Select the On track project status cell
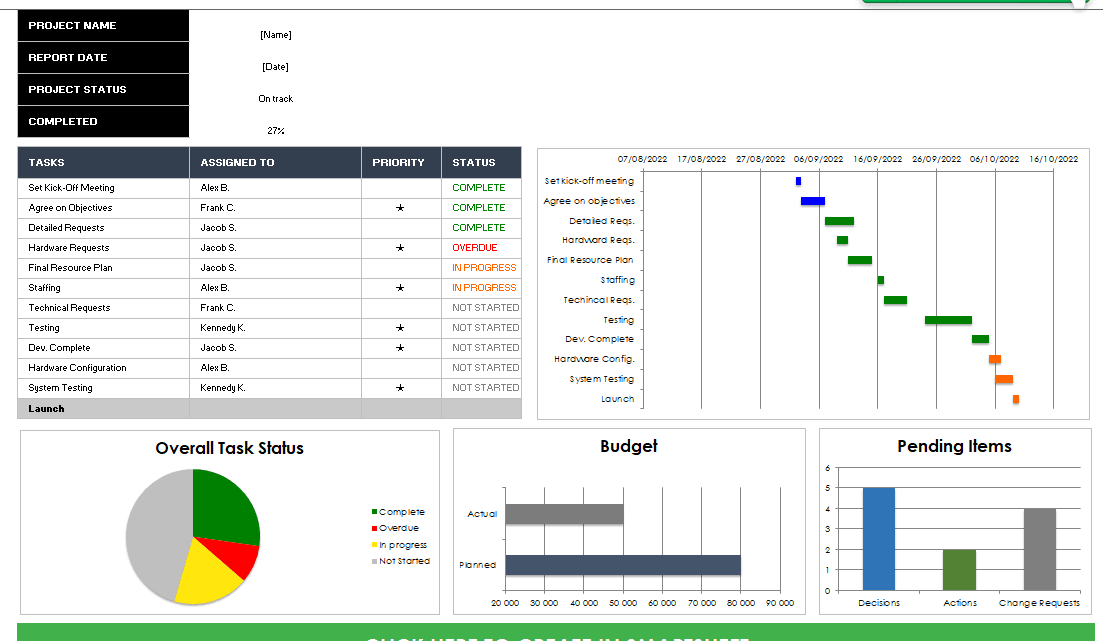The image size is (1103, 641). point(276,99)
